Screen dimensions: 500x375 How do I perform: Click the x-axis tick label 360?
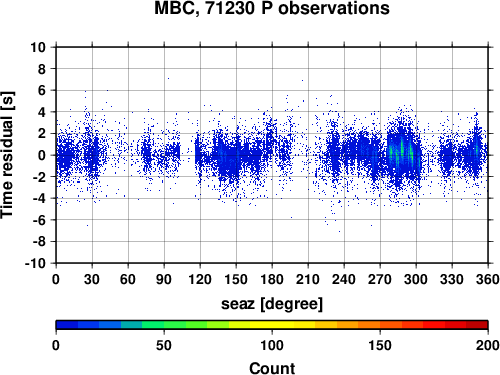point(488,279)
